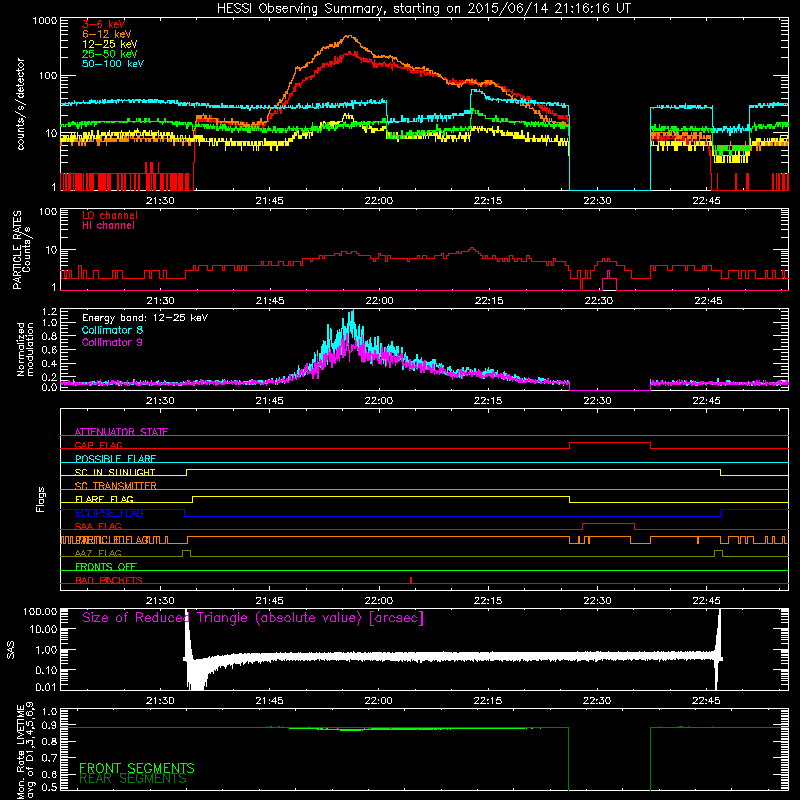Select the GAP FLAG label

point(98,445)
